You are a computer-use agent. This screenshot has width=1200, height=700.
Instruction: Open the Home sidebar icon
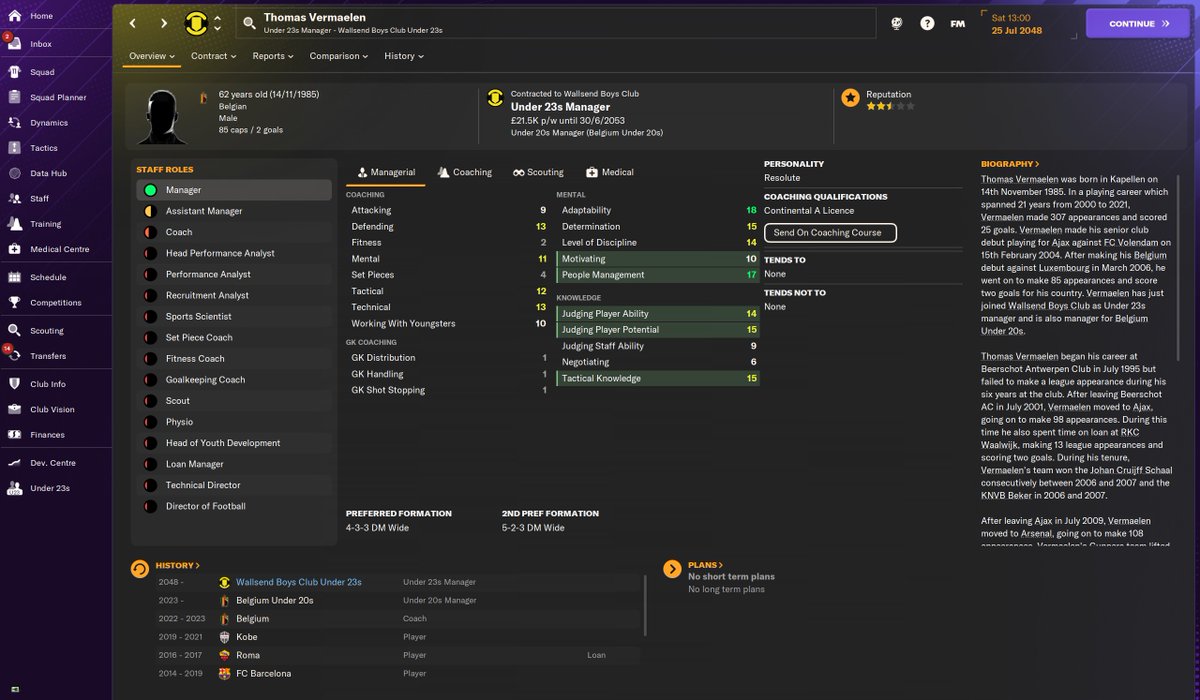pos(14,16)
